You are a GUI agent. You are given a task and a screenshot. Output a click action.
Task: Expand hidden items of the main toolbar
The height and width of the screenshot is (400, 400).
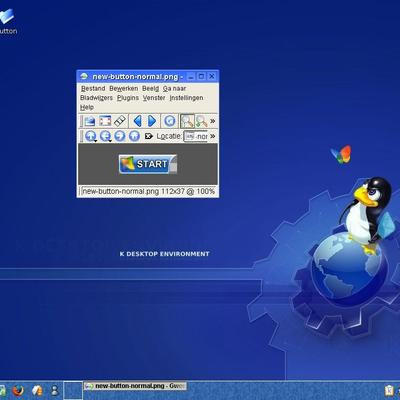(213, 121)
